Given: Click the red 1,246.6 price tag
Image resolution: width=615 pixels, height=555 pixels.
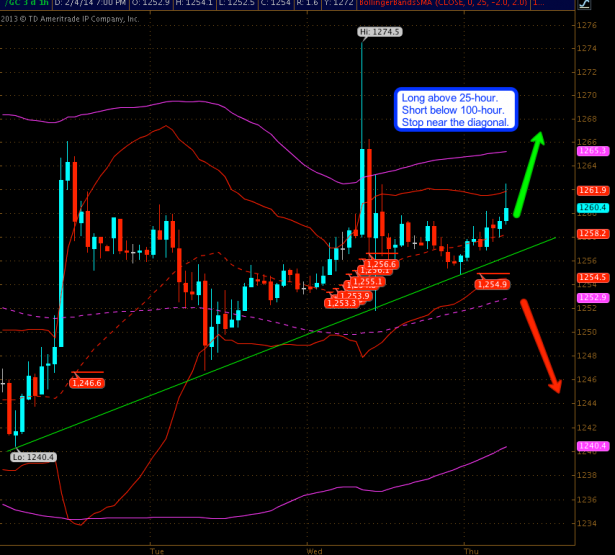Looking at the screenshot, I should point(86,382).
